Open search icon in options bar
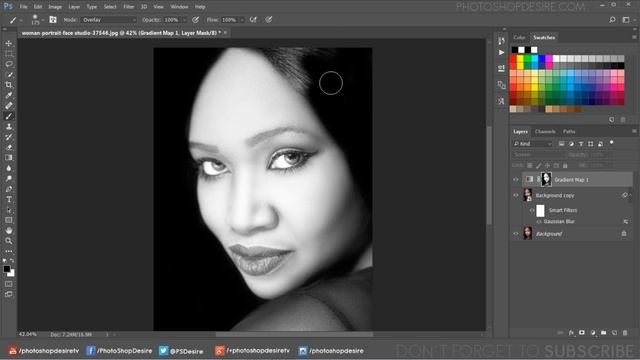This screenshot has width=640, height=360. [x=612, y=20]
